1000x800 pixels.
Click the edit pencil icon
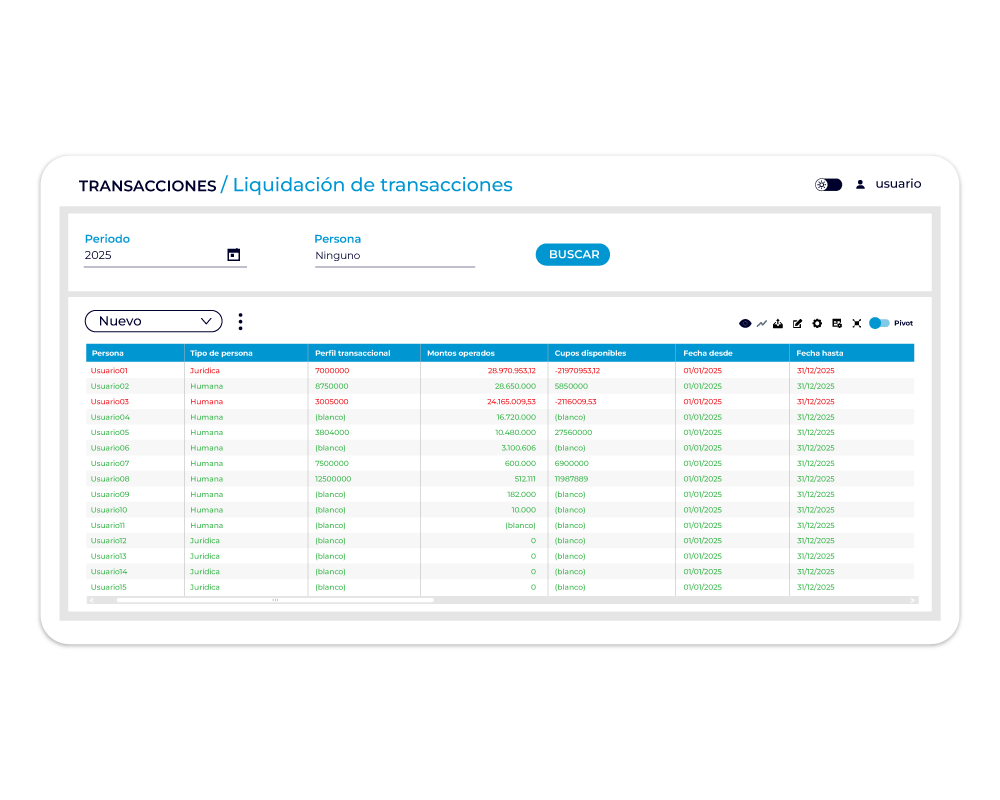point(797,323)
